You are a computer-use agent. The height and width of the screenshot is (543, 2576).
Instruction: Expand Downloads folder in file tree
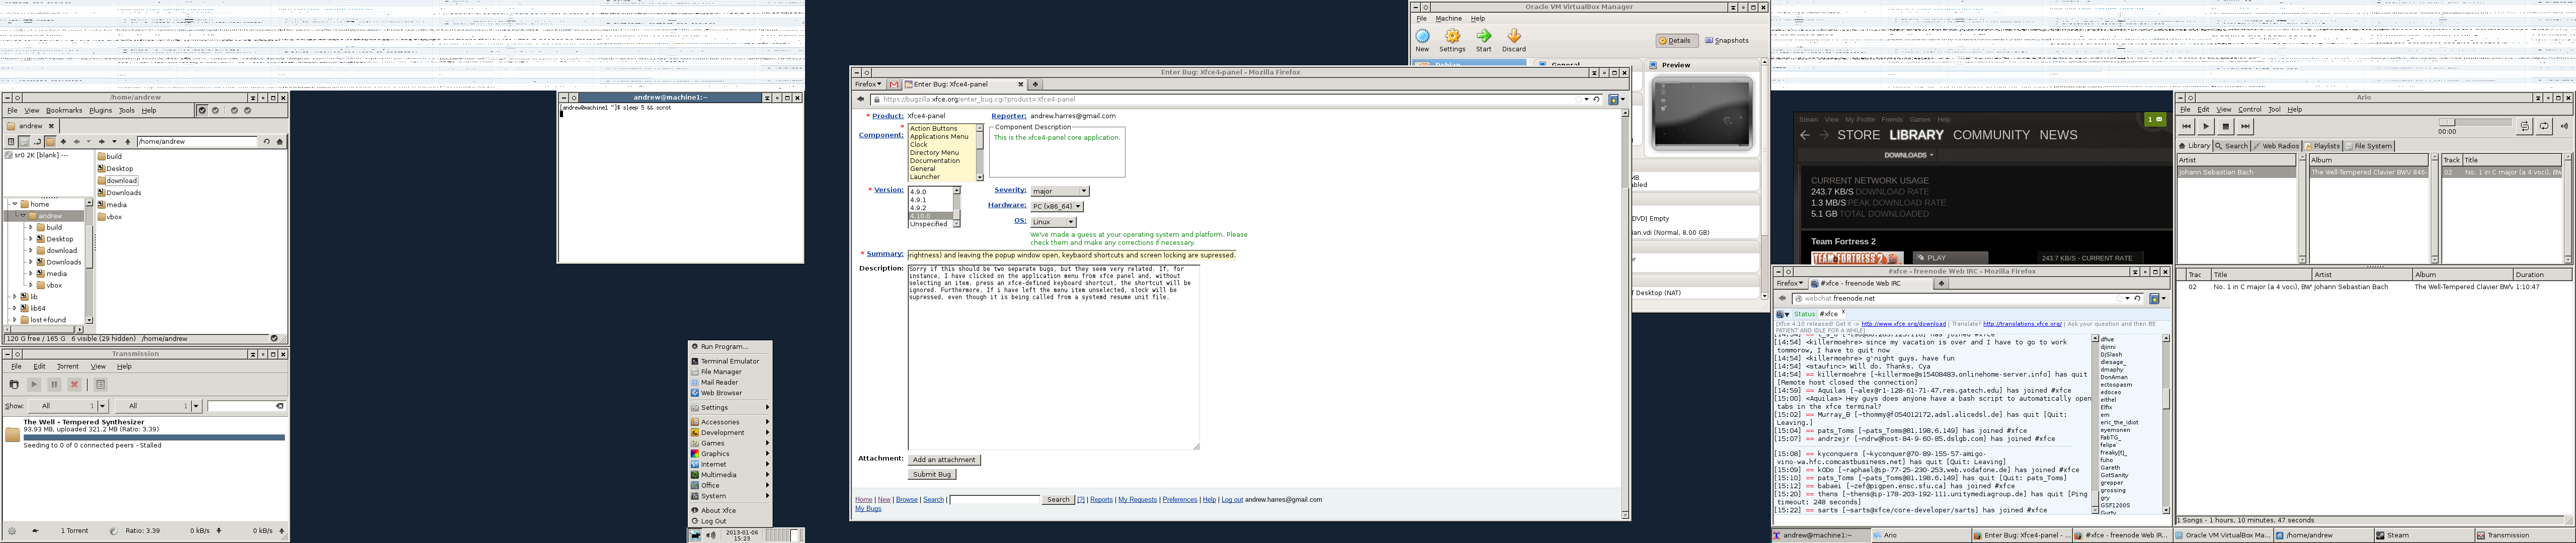(30, 262)
